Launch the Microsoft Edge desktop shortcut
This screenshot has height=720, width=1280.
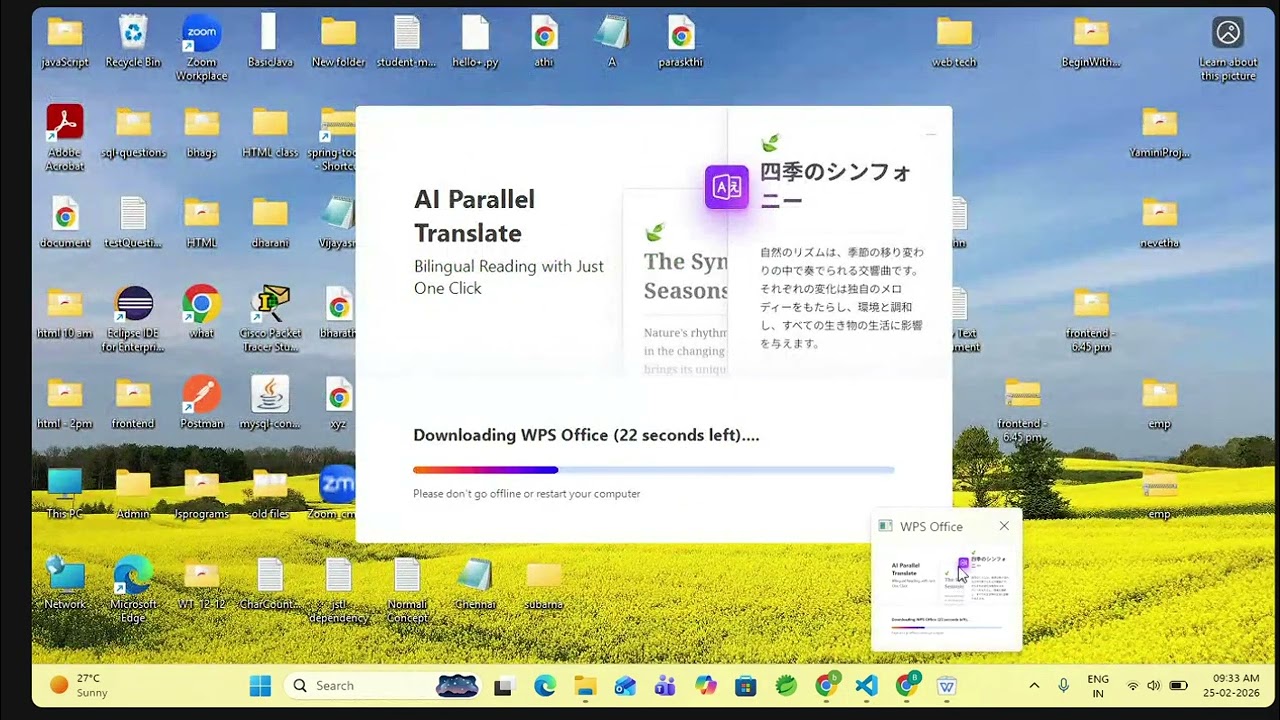pos(133,590)
